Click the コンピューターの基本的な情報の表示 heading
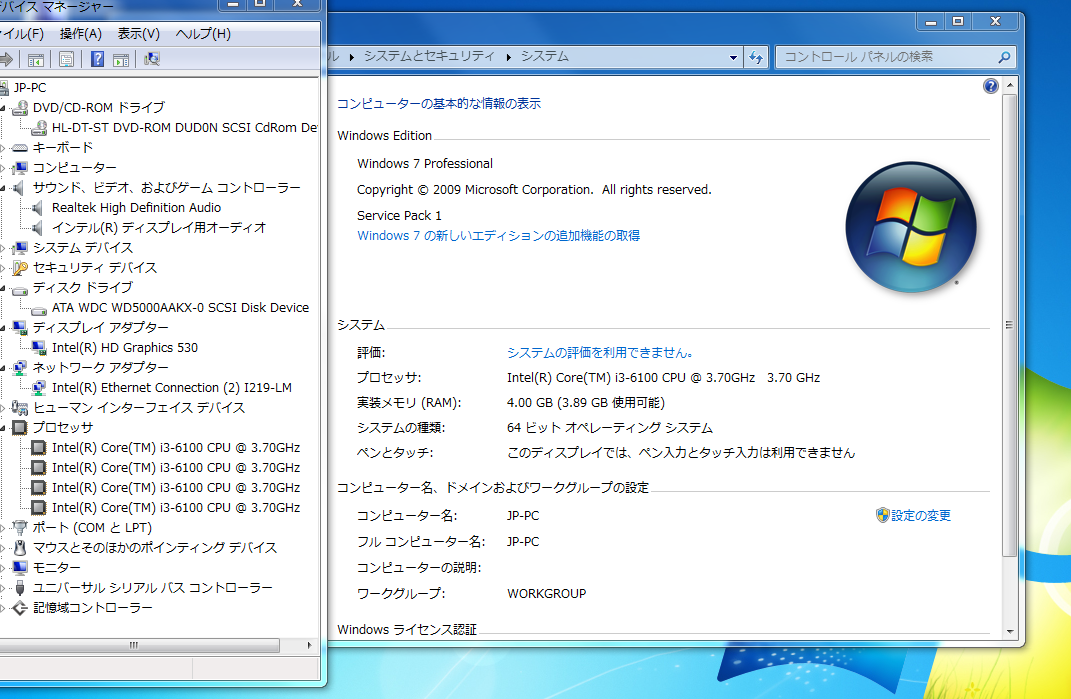 439,104
